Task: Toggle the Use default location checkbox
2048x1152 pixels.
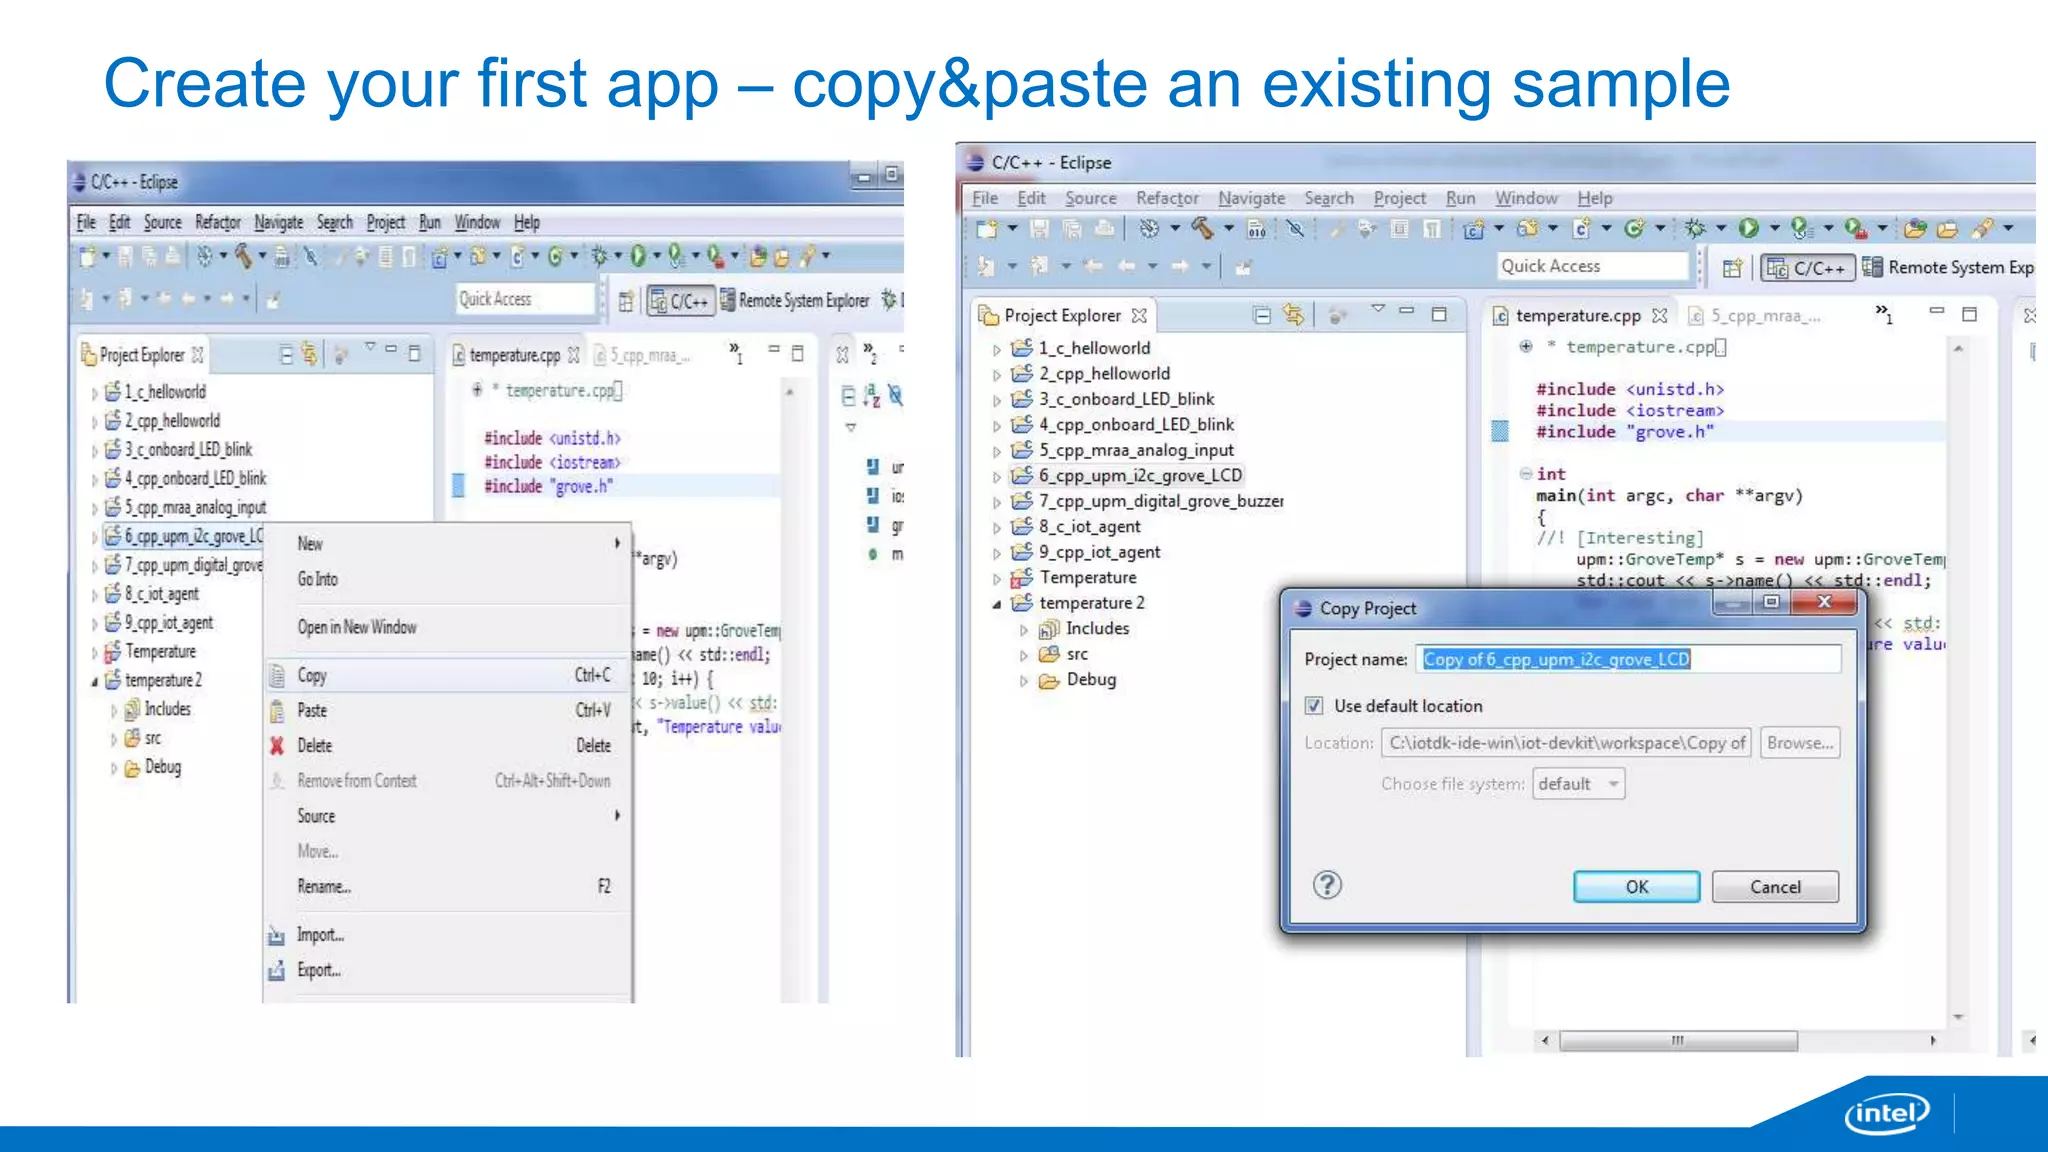Action: click(x=1314, y=706)
